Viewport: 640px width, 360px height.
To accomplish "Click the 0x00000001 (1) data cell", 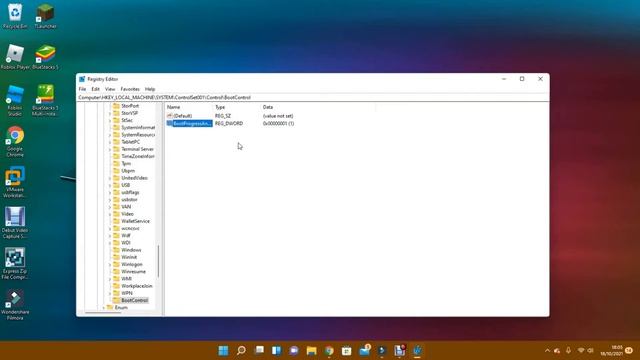I will [278, 123].
